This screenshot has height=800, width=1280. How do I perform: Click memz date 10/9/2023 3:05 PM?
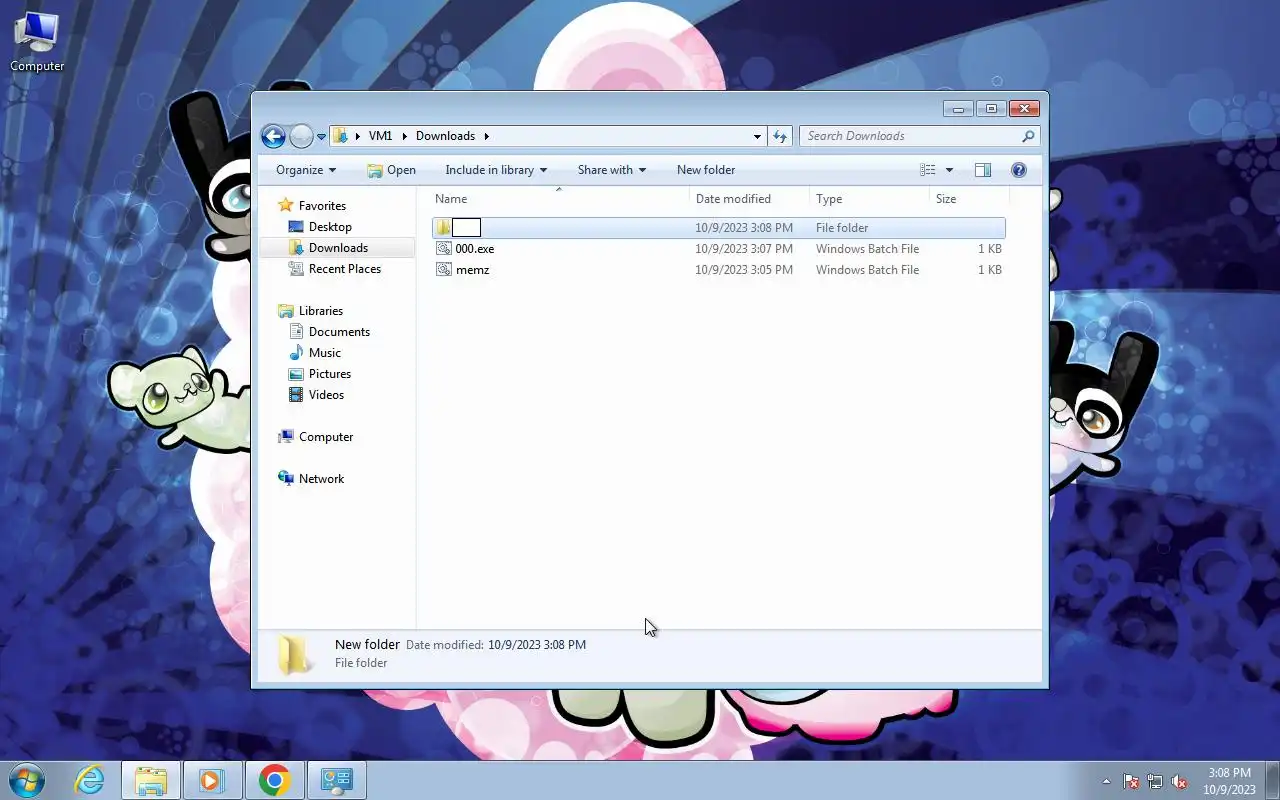point(744,270)
